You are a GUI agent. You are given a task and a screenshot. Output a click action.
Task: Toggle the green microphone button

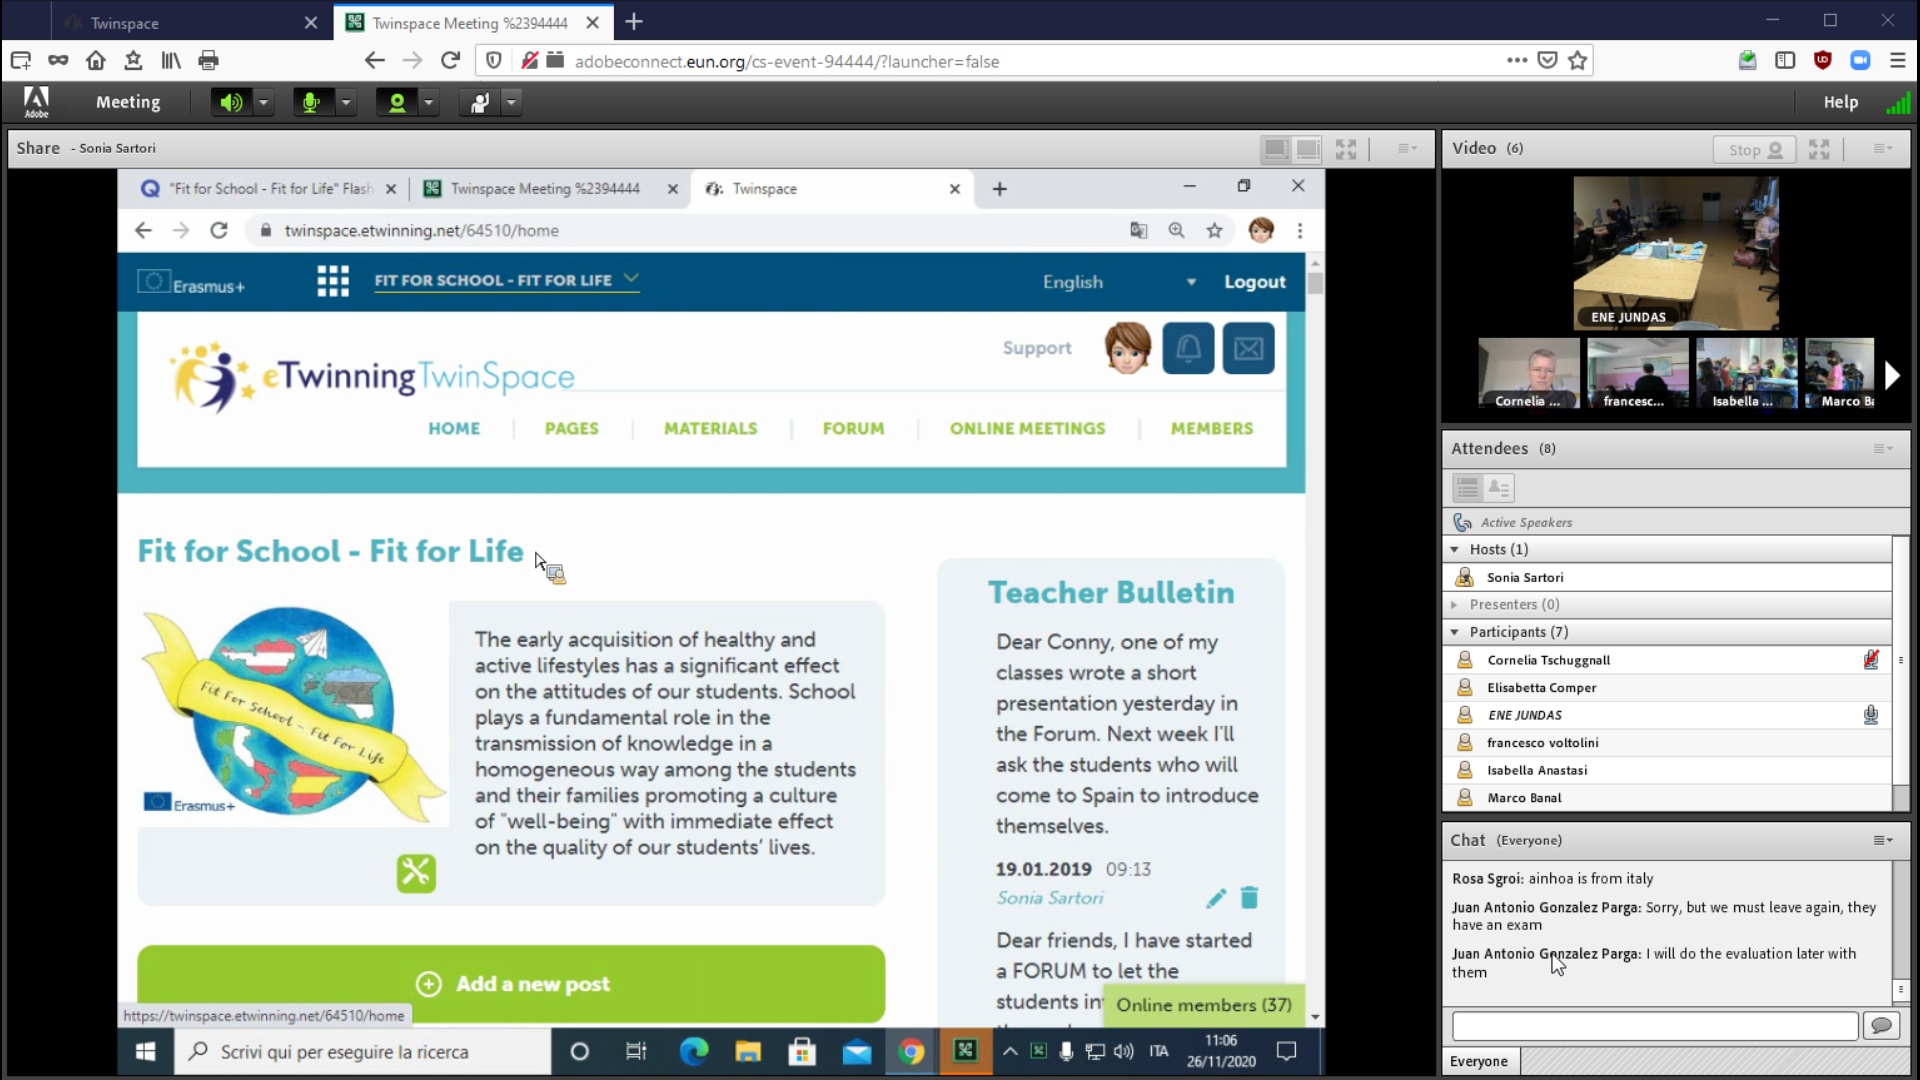coord(311,102)
